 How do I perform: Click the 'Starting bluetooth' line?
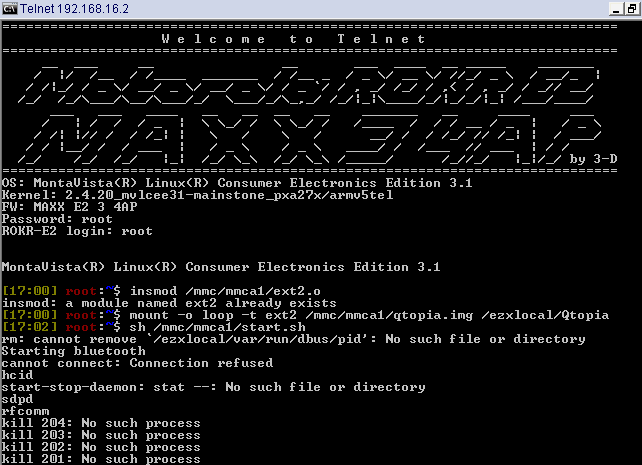click(x=73, y=351)
